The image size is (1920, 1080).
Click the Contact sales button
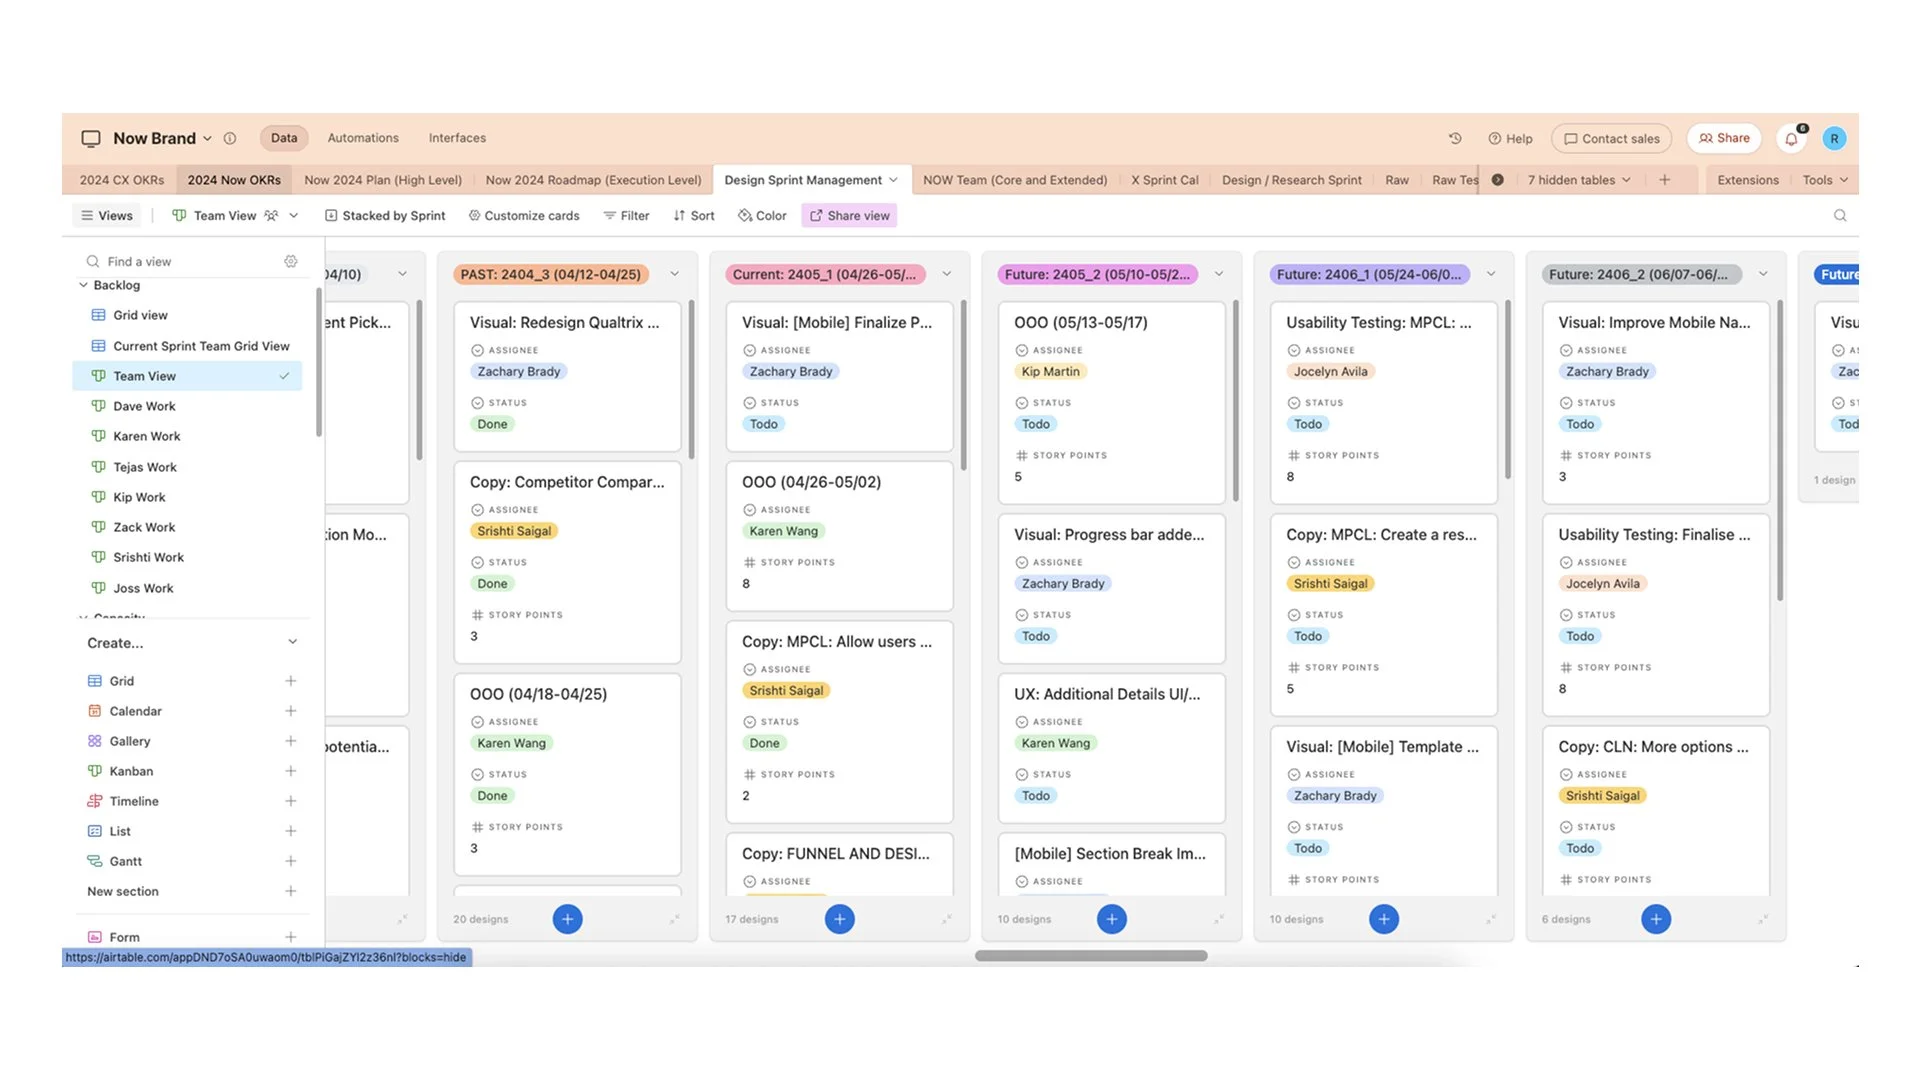(x=1611, y=139)
